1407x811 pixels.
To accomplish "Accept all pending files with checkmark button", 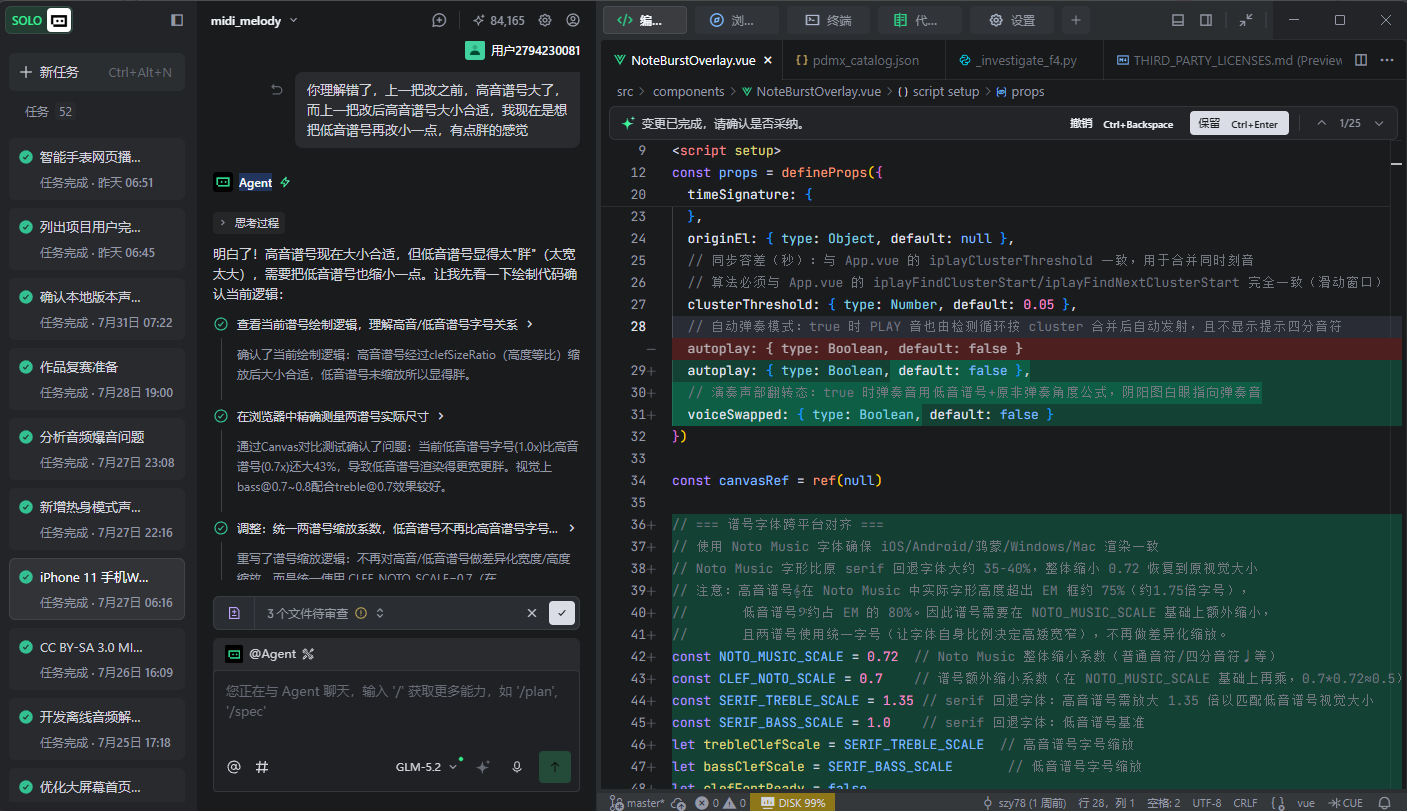I will tap(562, 613).
